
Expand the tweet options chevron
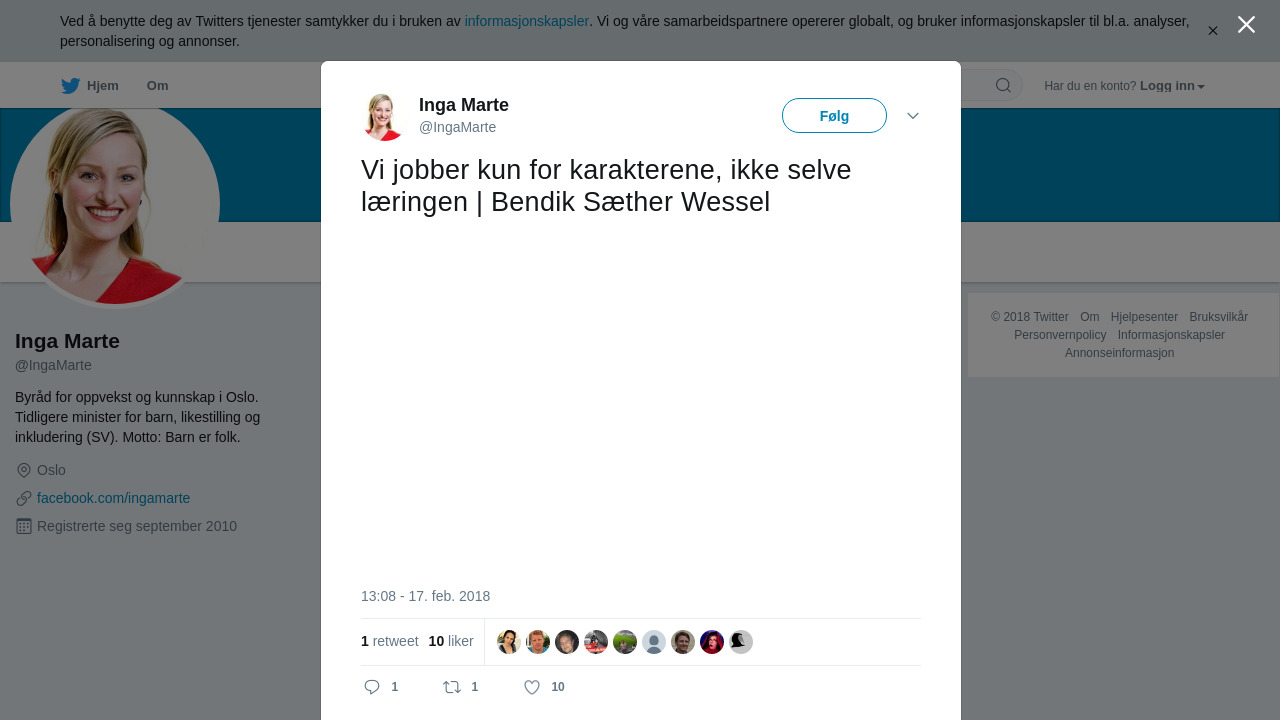[913, 116]
